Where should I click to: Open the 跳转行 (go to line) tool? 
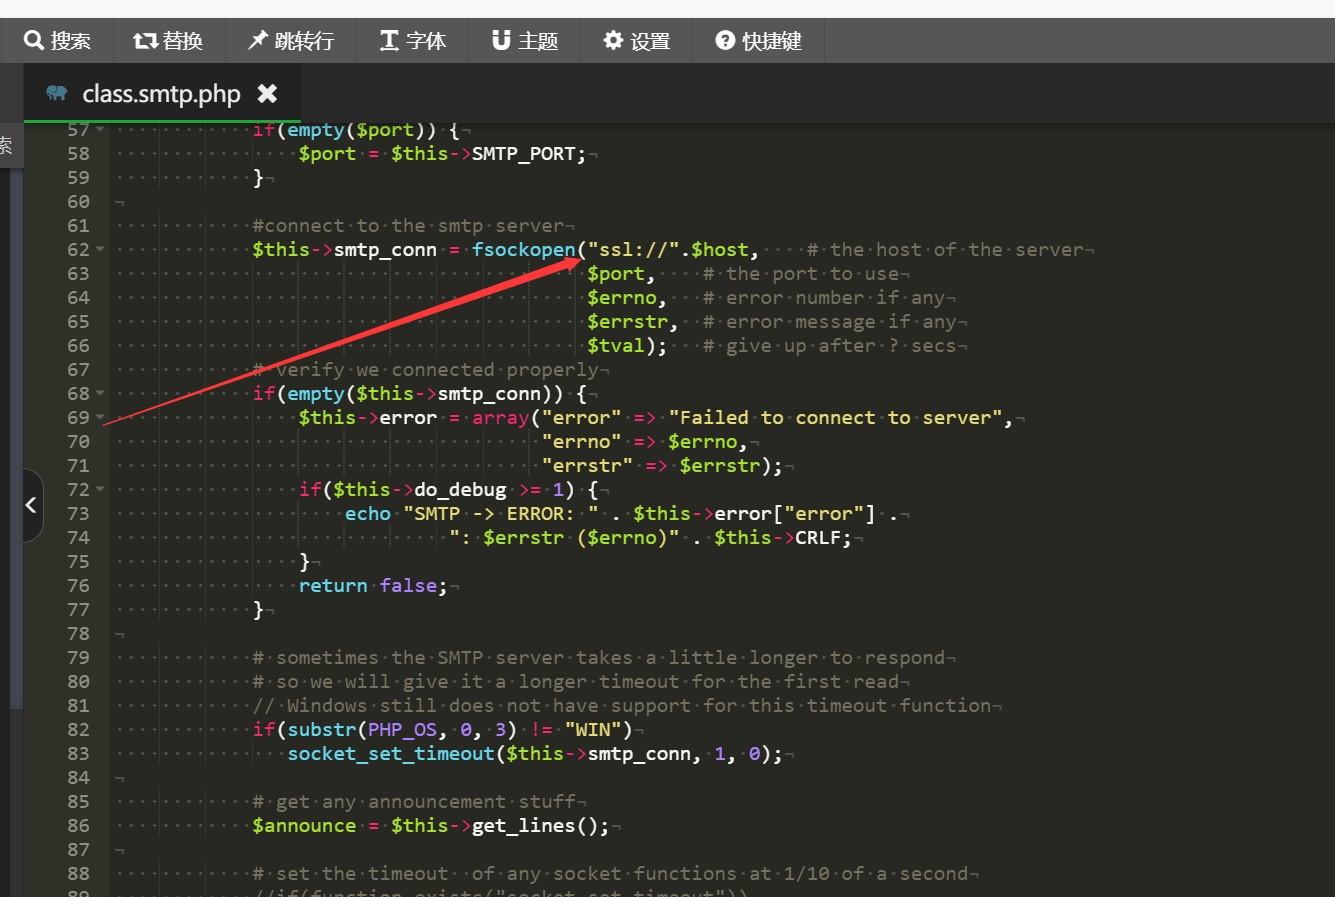(x=291, y=41)
